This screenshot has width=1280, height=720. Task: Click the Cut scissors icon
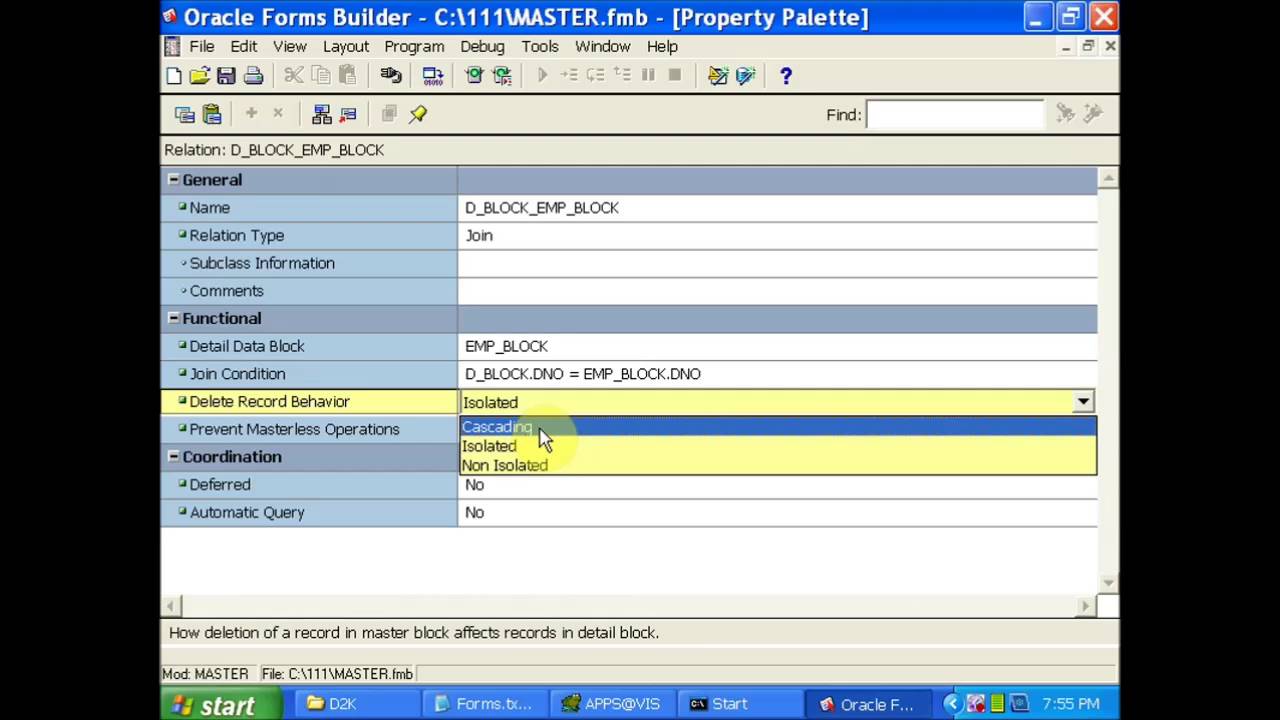pyautogui.click(x=293, y=76)
